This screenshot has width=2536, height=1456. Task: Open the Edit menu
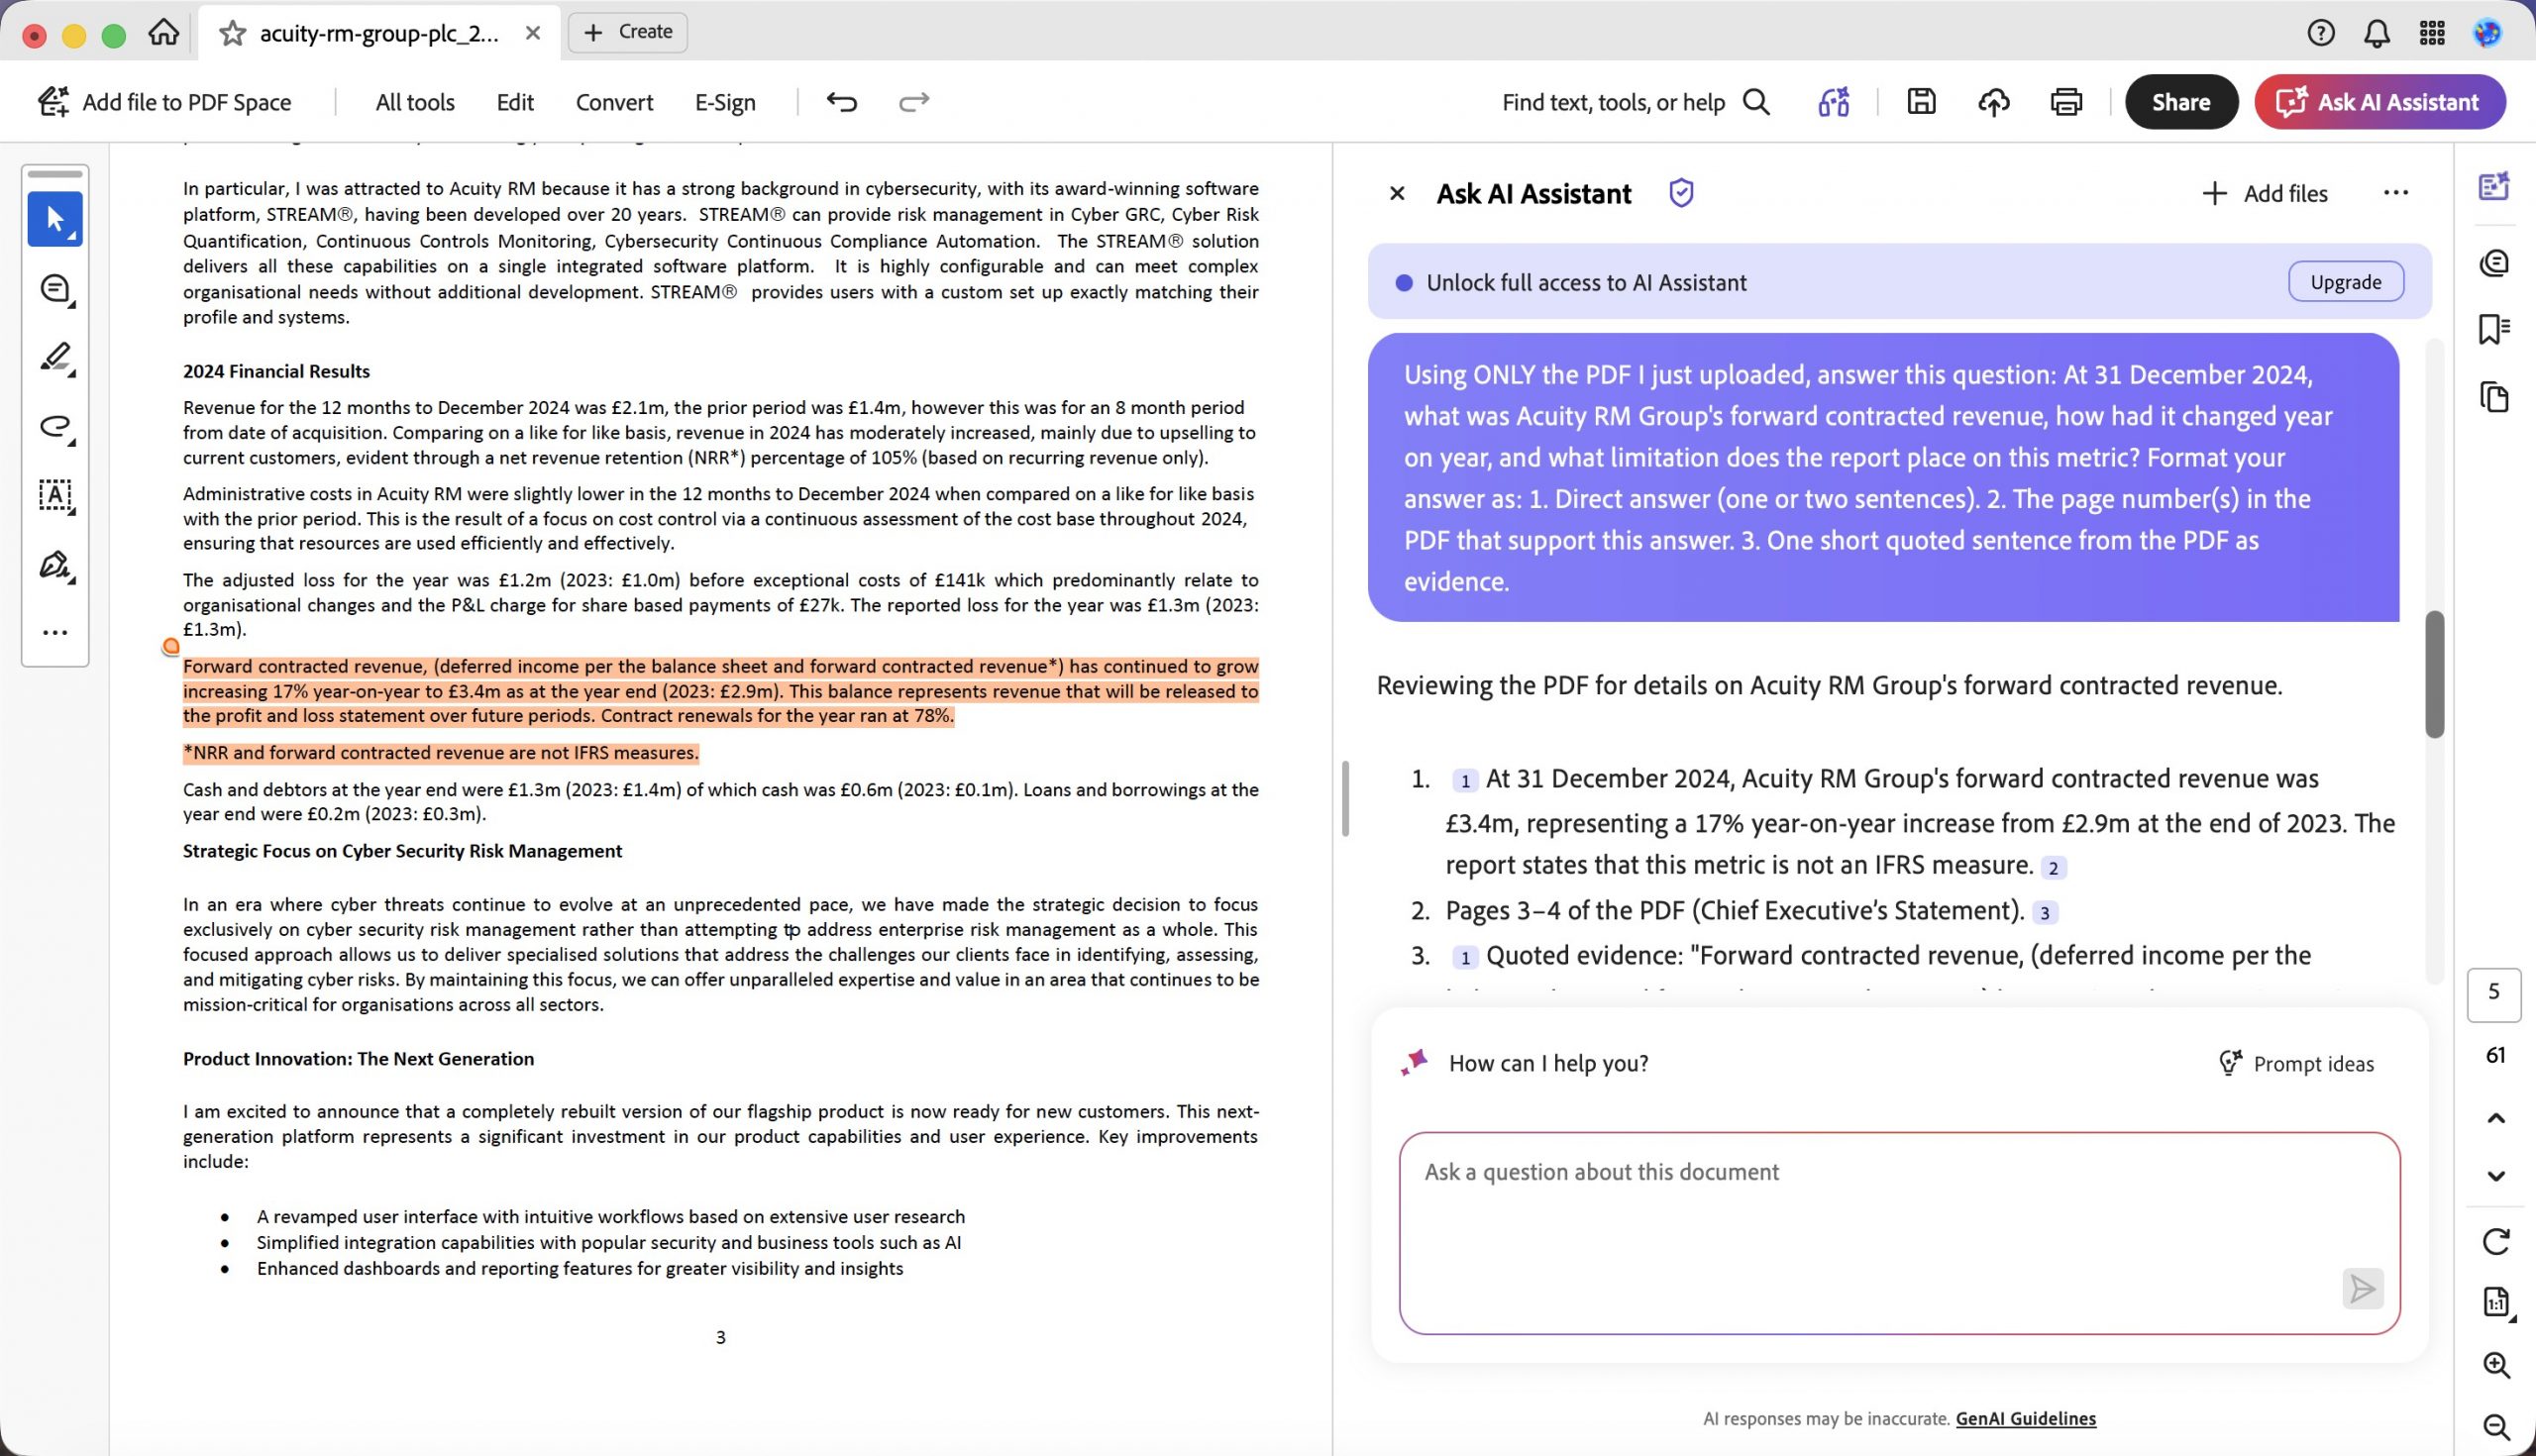[x=515, y=102]
